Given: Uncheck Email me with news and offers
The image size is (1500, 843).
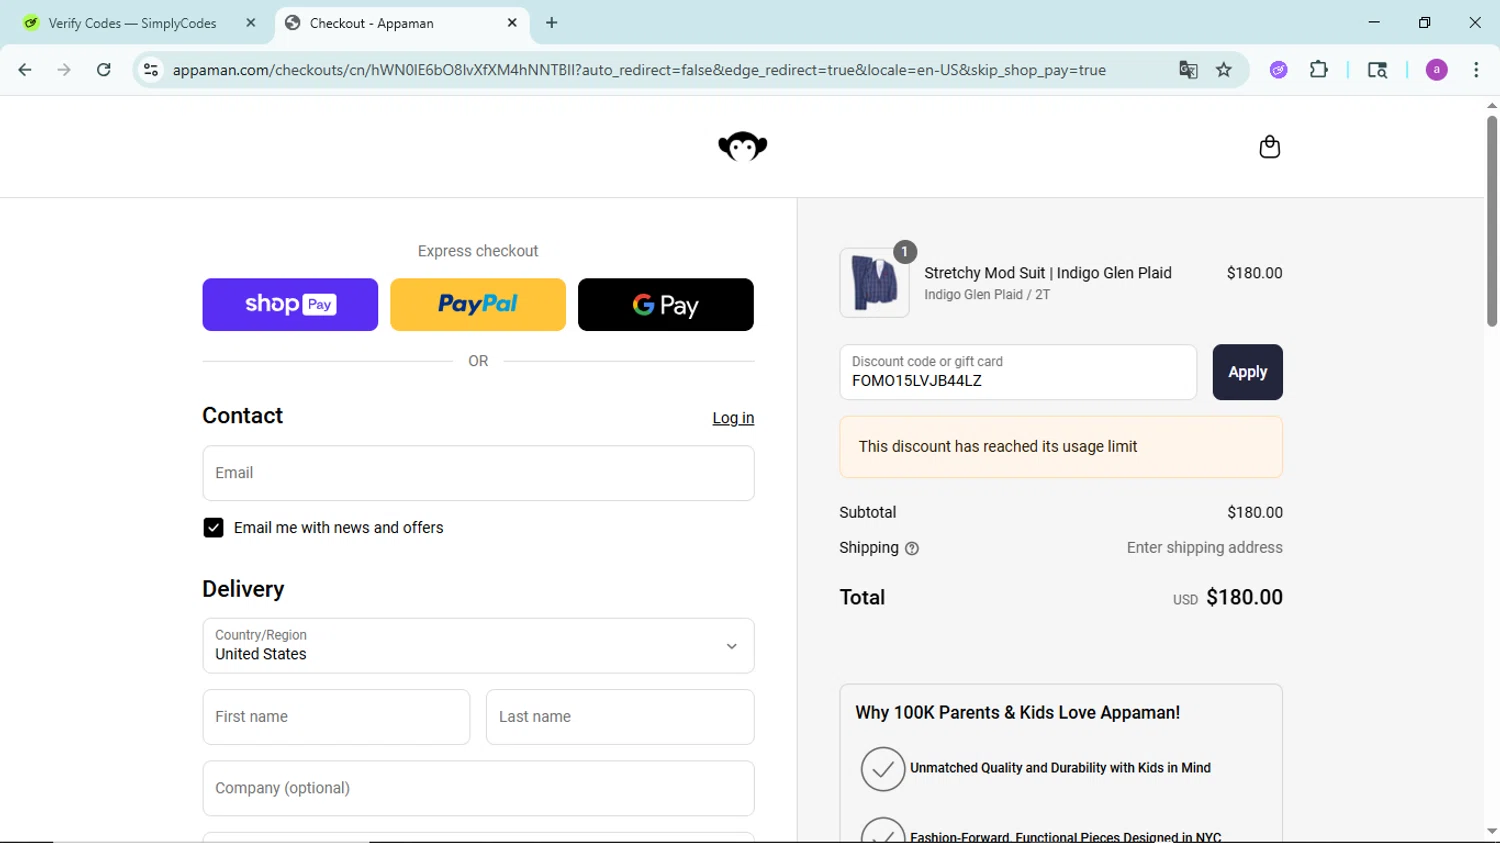Looking at the screenshot, I should pyautogui.click(x=213, y=528).
